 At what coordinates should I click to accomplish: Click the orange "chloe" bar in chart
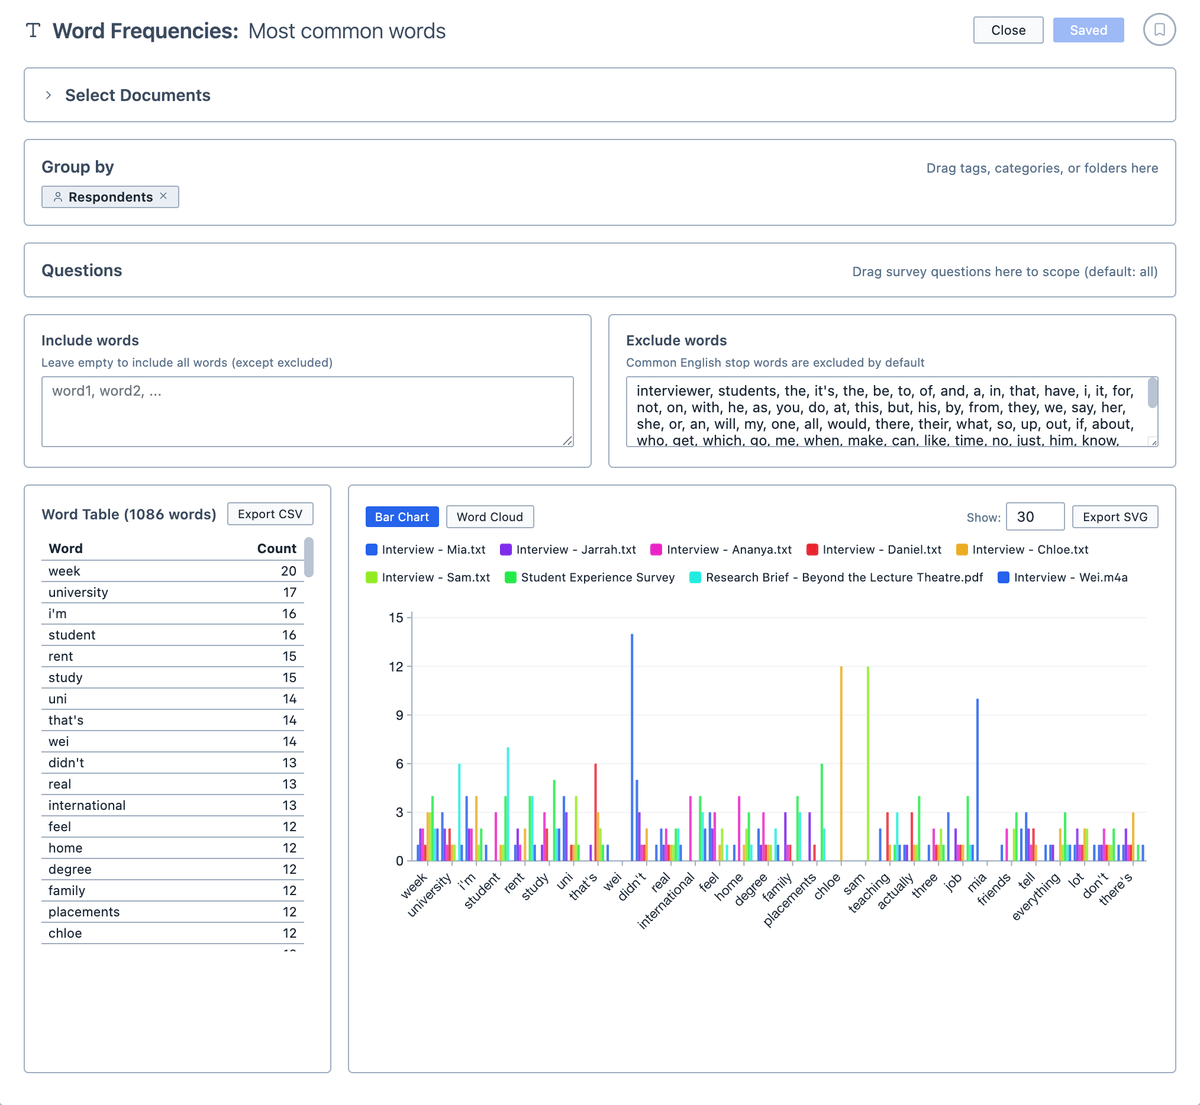[x=841, y=763]
